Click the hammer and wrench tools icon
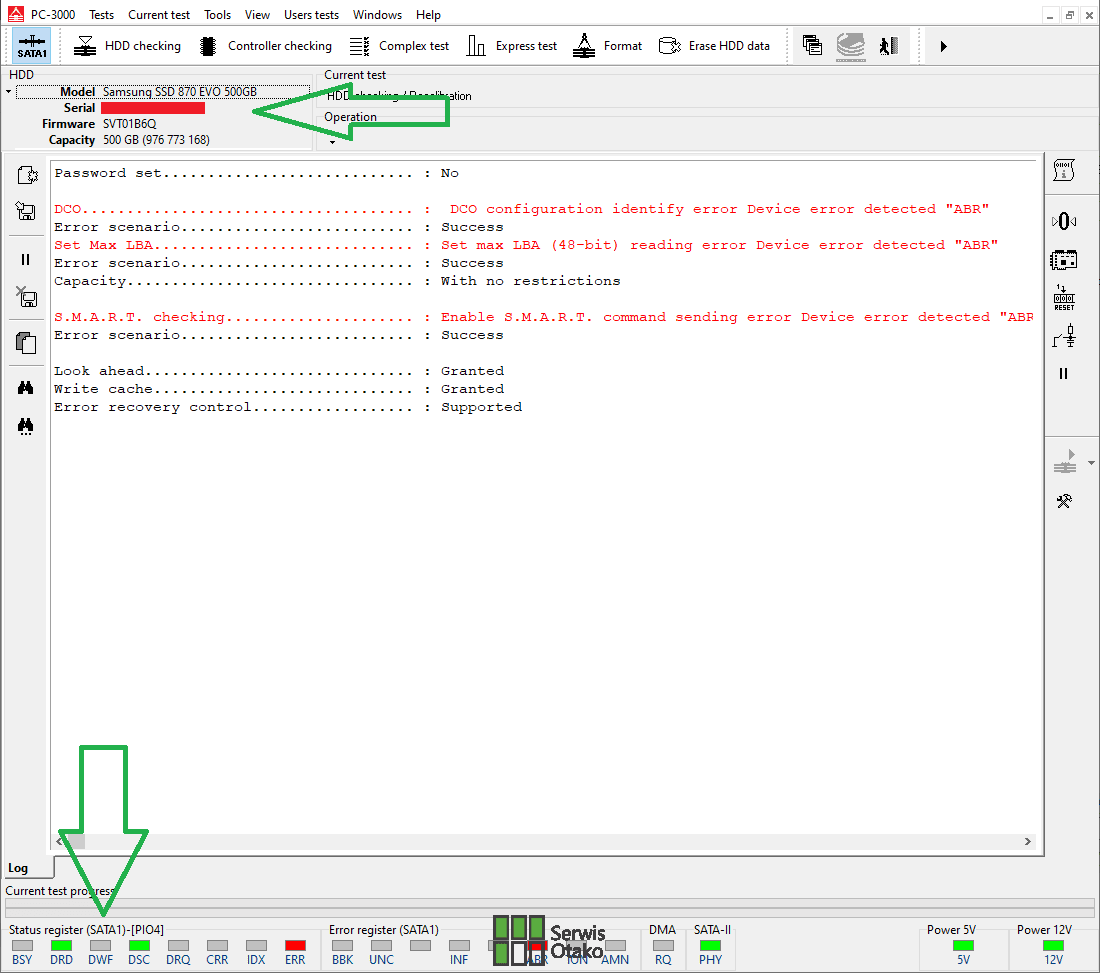 click(x=1064, y=501)
